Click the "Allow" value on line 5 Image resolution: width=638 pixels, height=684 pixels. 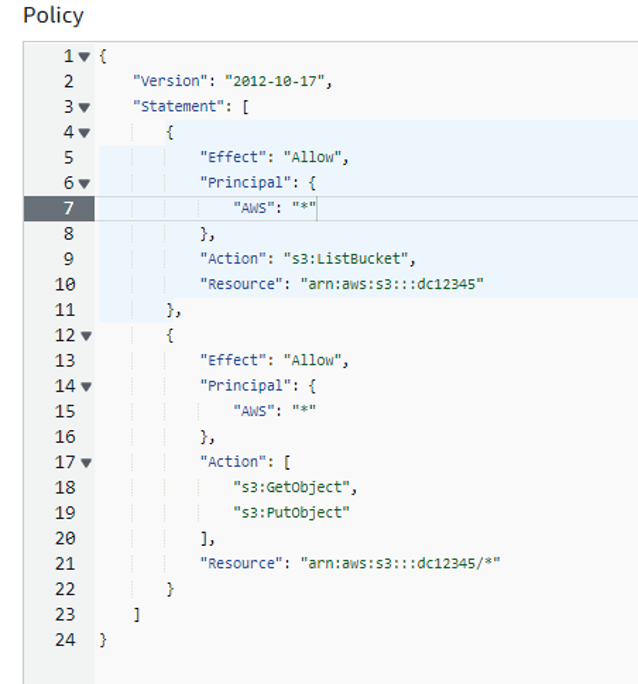[312, 157]
